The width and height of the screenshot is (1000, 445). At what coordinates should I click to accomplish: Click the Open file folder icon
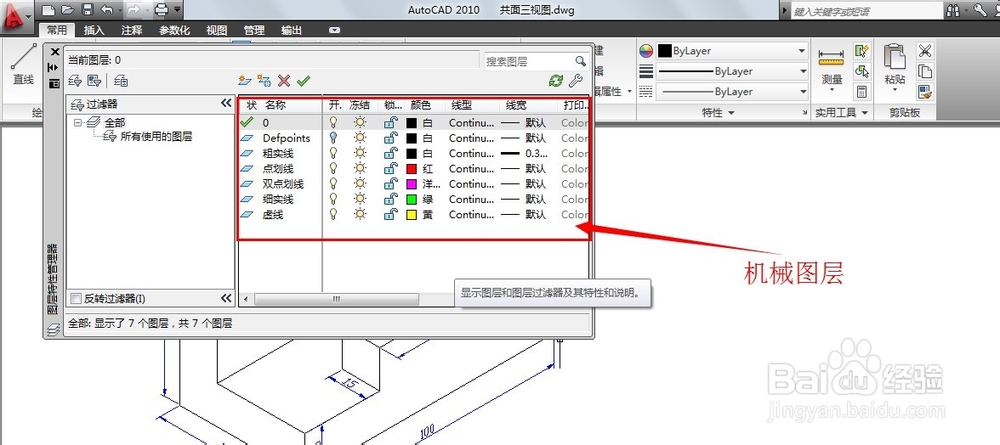coord(68,10)
